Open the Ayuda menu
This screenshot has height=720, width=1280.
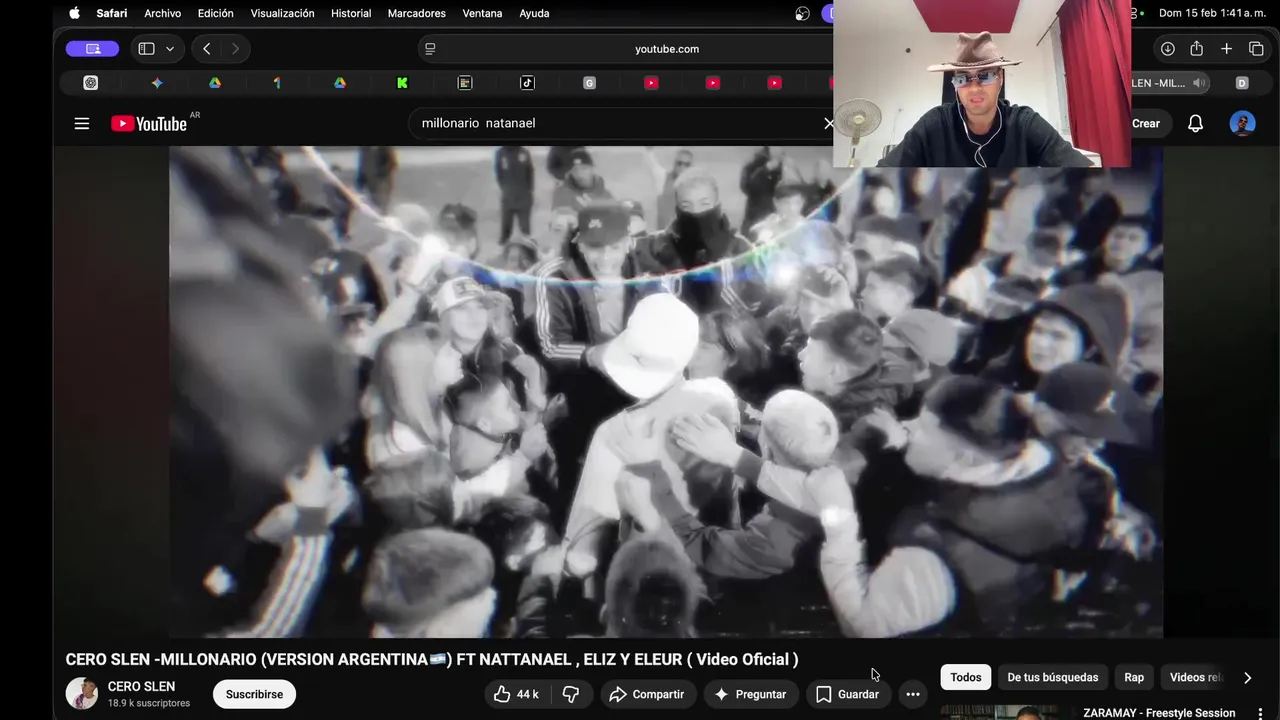coord(534,13)
